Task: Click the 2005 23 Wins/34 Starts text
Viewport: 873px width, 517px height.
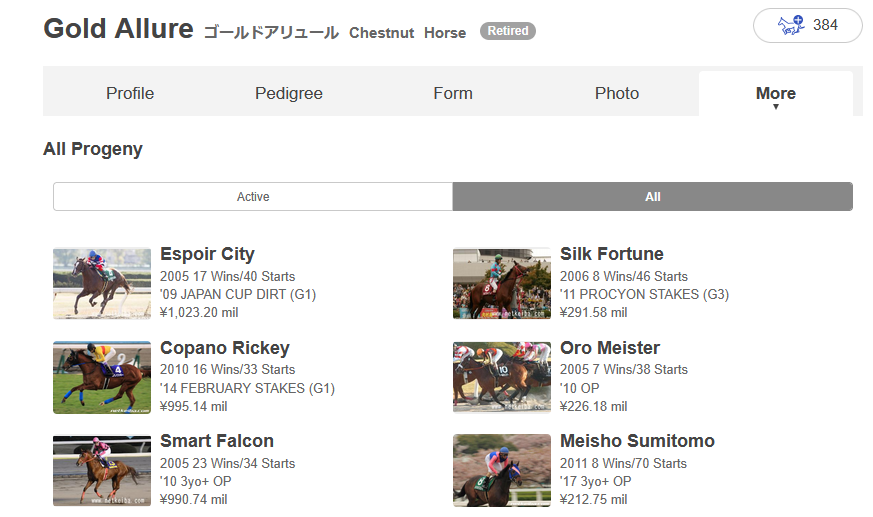Action: 227,464
